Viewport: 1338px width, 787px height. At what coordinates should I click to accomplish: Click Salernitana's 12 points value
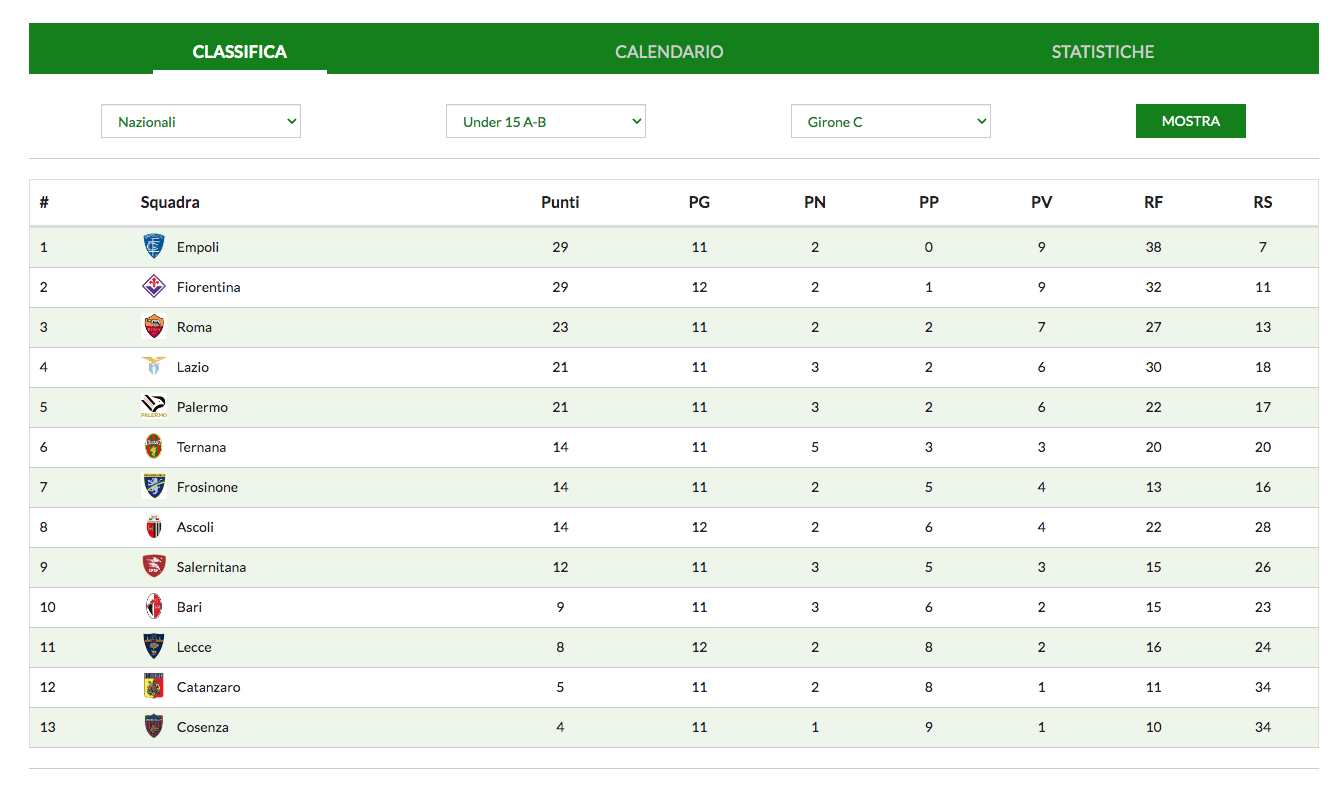[x=560, y=567]
